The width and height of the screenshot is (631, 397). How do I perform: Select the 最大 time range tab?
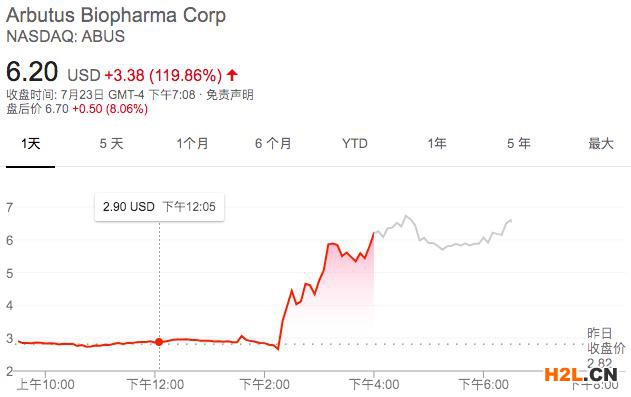pos(601,144)
